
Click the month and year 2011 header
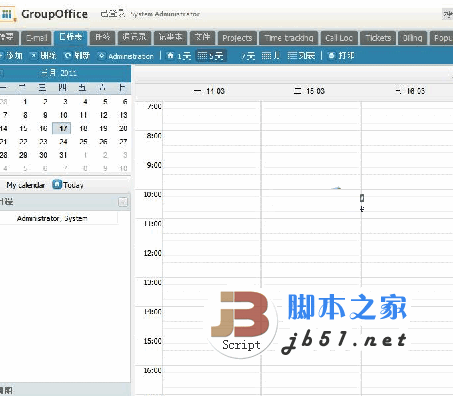(x=59, y=73)
